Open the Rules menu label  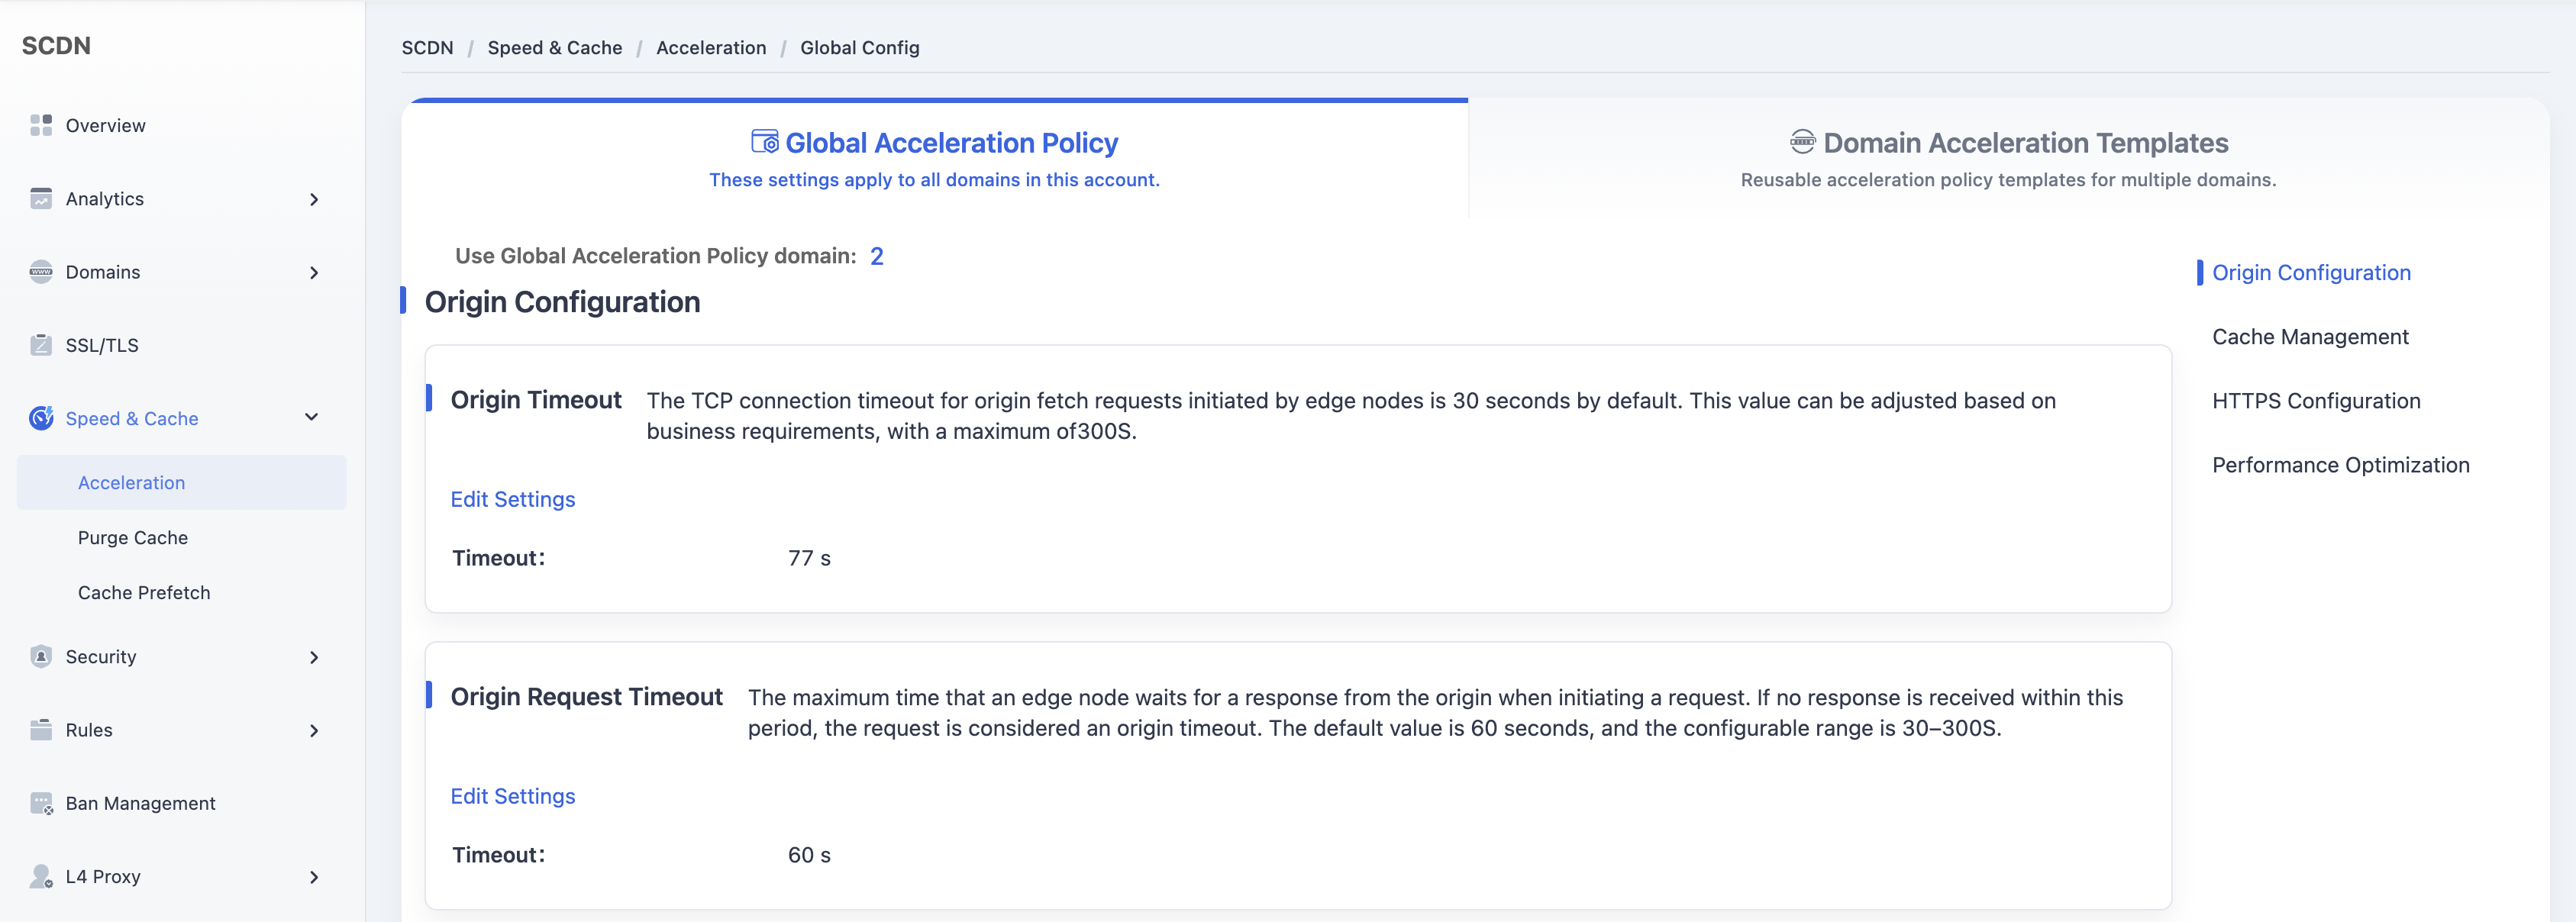[x=89, y=730]
